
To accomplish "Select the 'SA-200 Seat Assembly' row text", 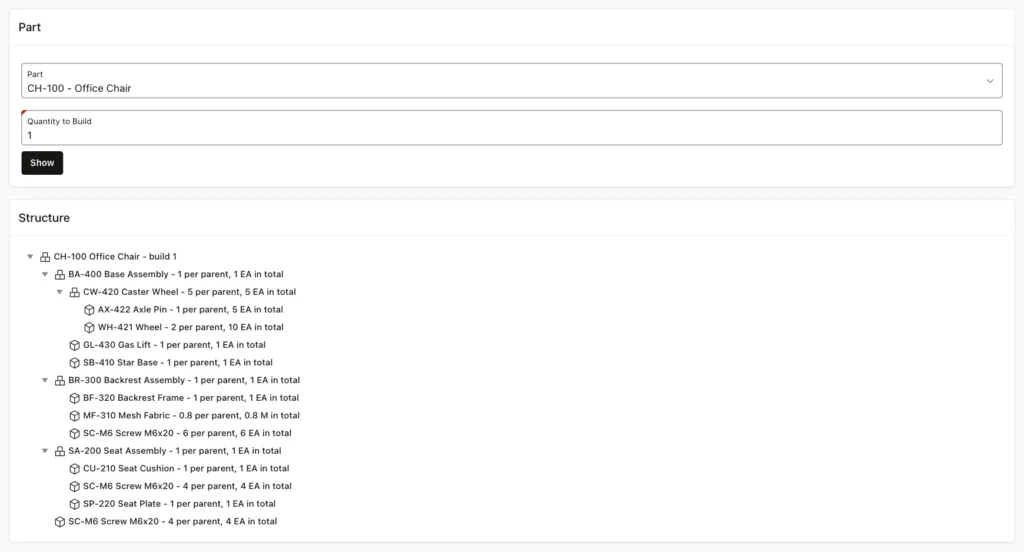I will pyautogui.click(x=175, y=451).
